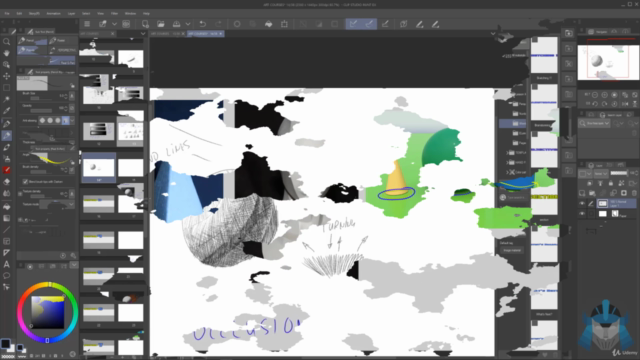This screenshot has width=640, height=360.
Task: Click the Rotate left icon in the Navigator
Action: point(595,104)
